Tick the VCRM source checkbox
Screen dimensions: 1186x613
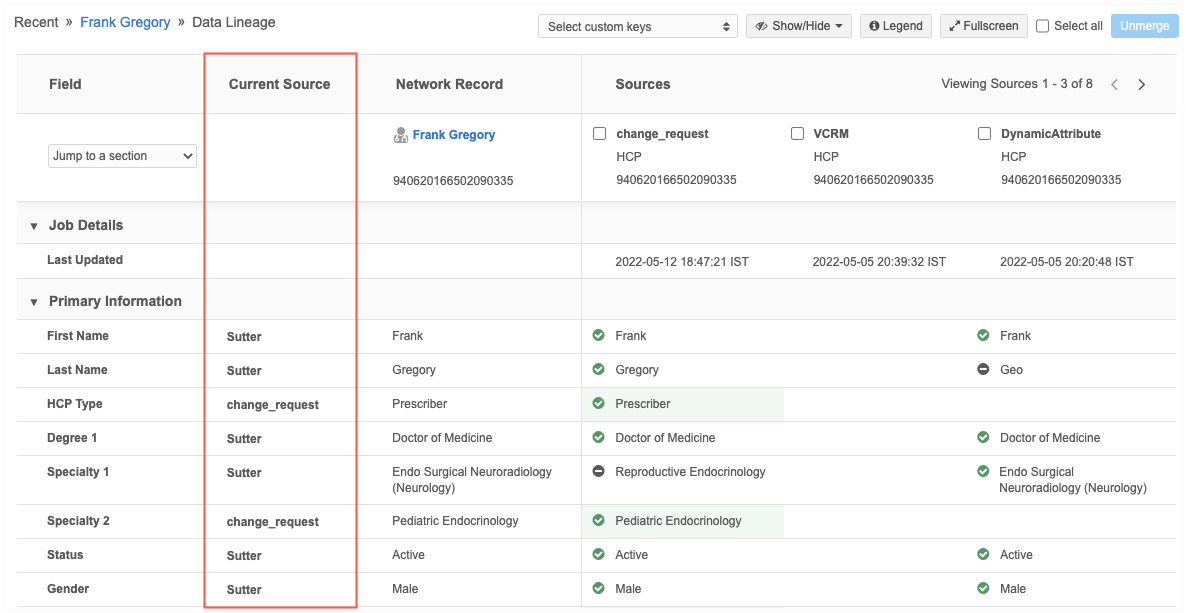click(x=797, y=134)
